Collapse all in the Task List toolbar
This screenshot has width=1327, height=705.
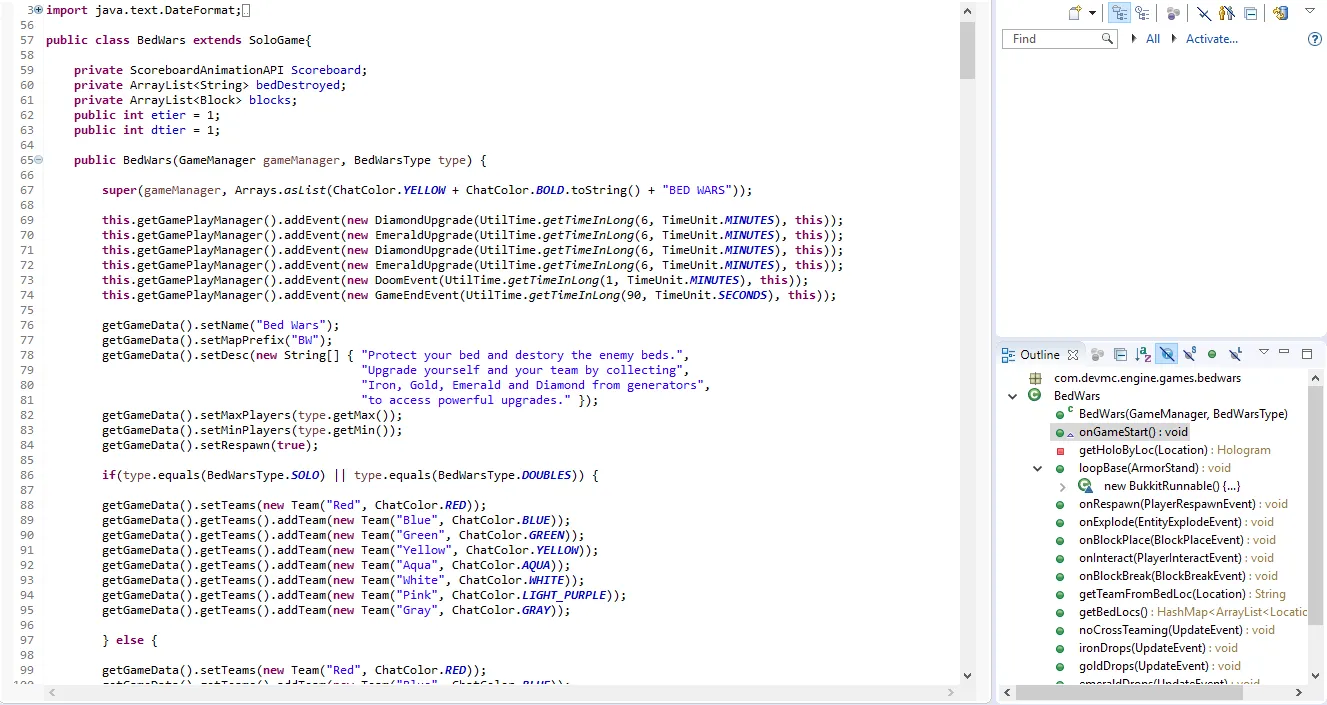1251,13
